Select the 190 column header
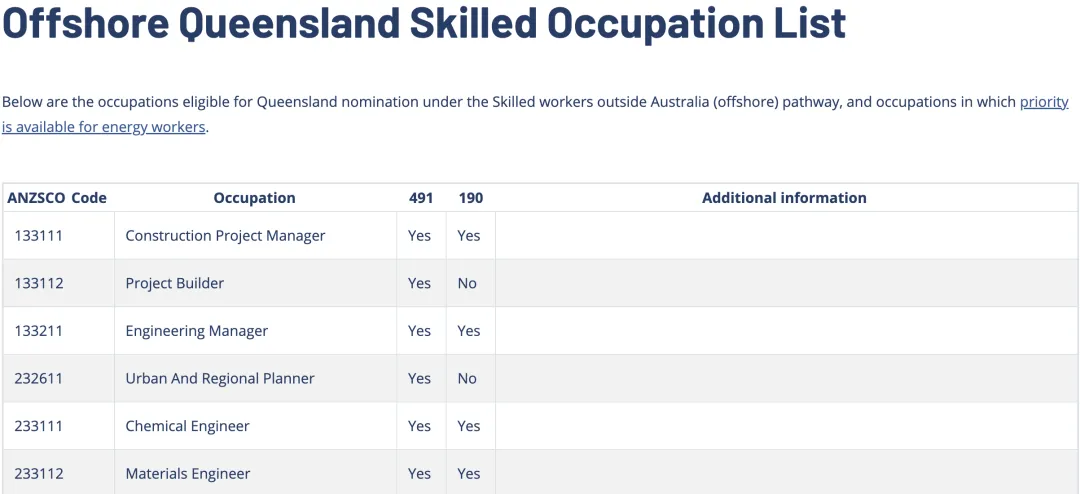The height and width of the screenshot is (494, 1080). pos(471,198)
